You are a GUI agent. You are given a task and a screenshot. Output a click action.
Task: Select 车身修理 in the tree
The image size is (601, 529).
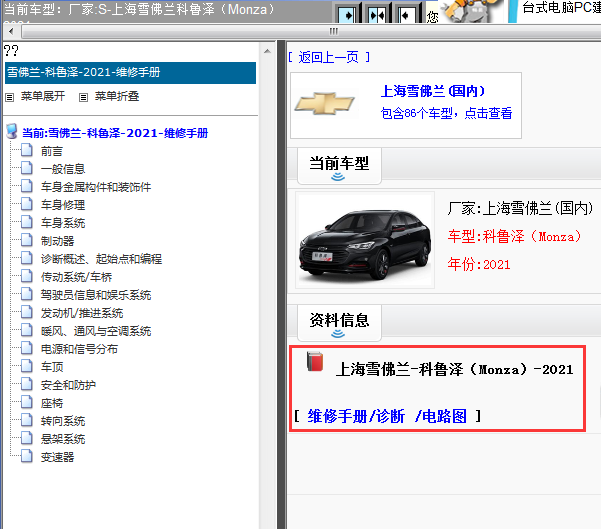point(63,205)
